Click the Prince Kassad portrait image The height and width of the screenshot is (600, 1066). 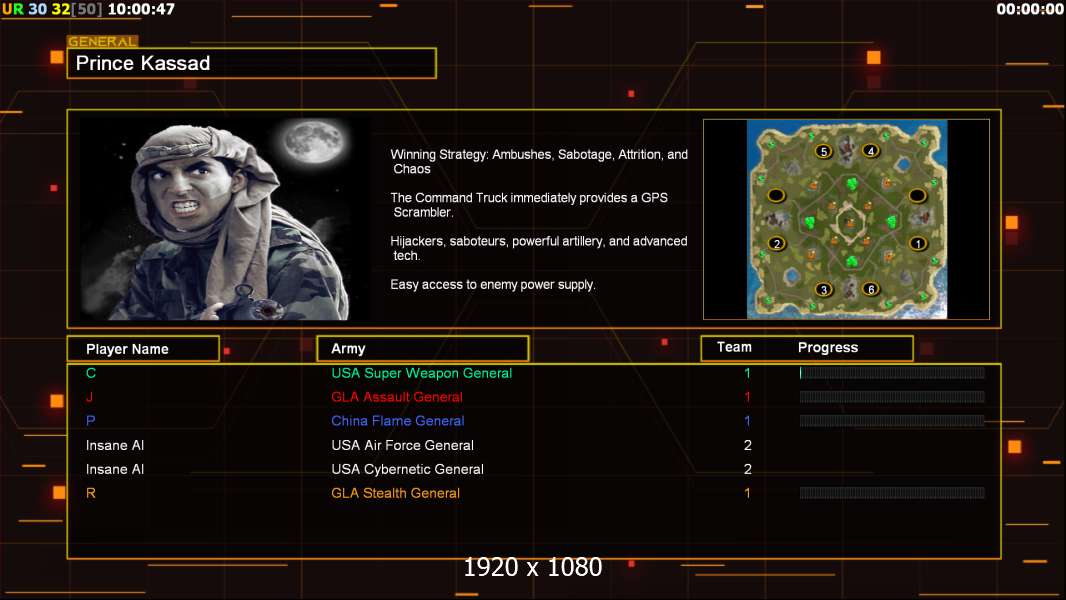(x=224, y=219)
